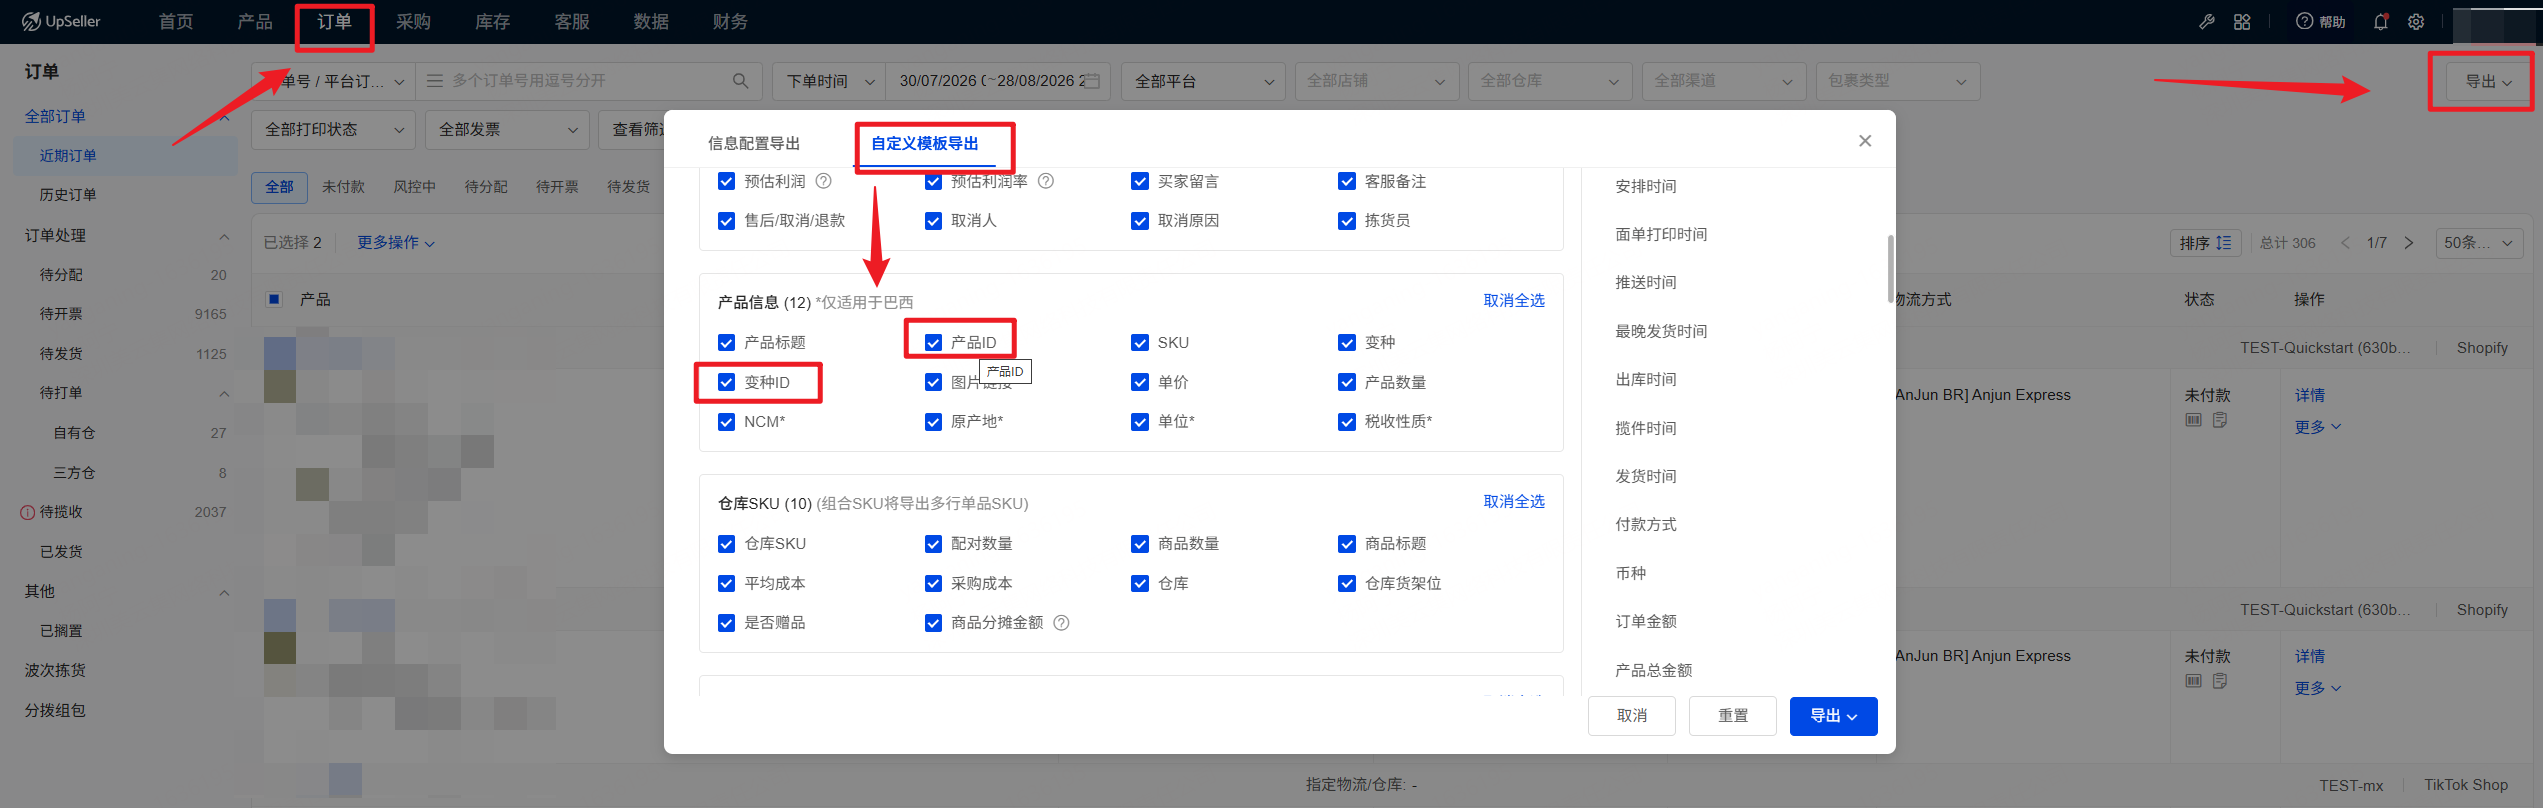Open the 全部发票 dropdown

click(507, 130)
